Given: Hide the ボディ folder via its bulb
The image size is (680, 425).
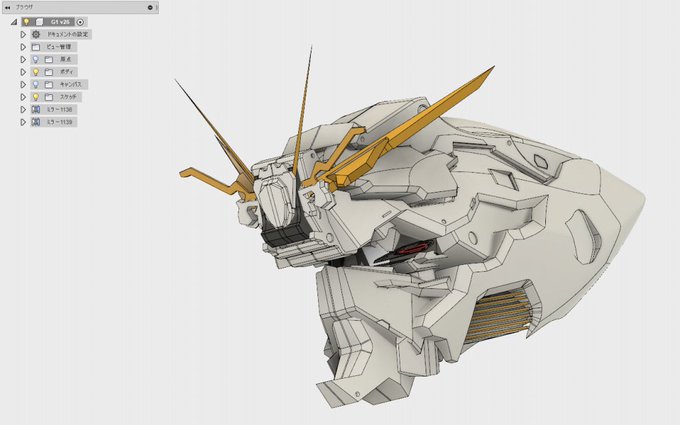Looking at the screenshot, I should point(36,72).
